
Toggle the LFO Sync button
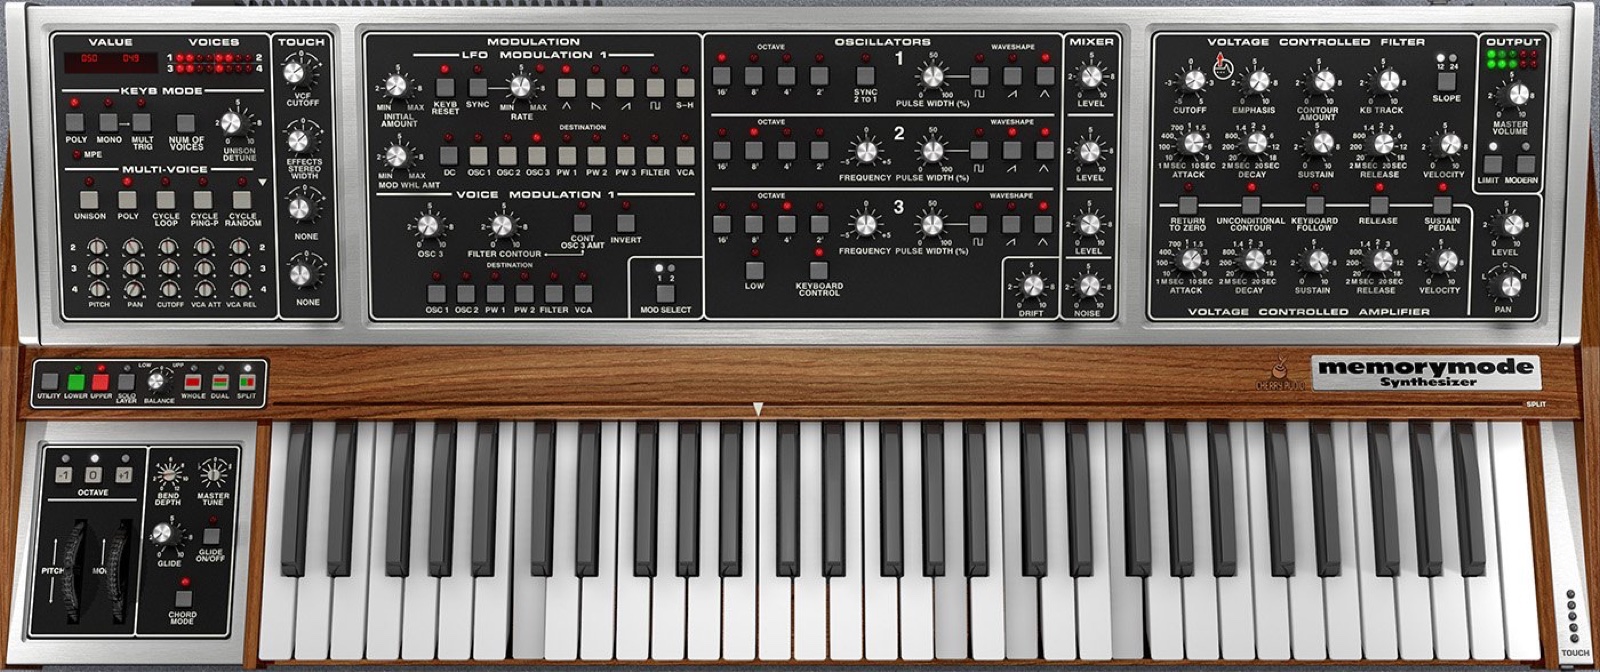pyautogui.click(x=478, y=87)
